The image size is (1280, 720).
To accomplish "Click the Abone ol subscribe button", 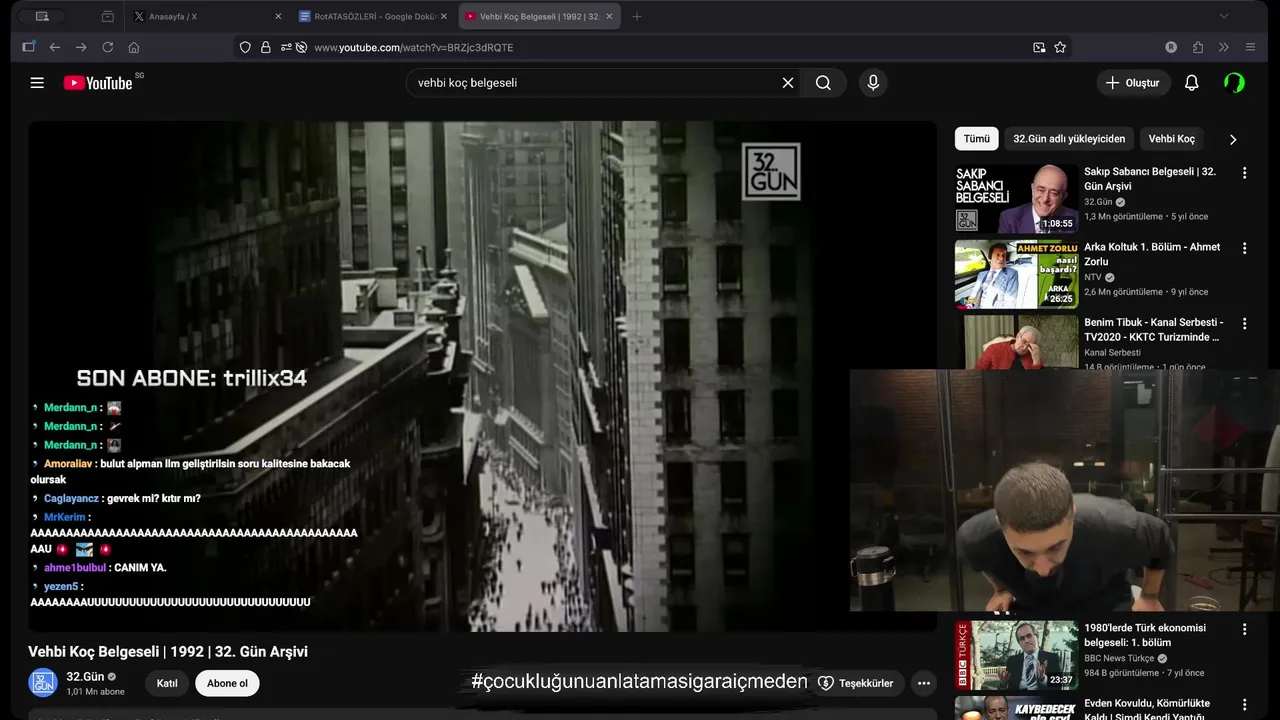I will [227, 684].
